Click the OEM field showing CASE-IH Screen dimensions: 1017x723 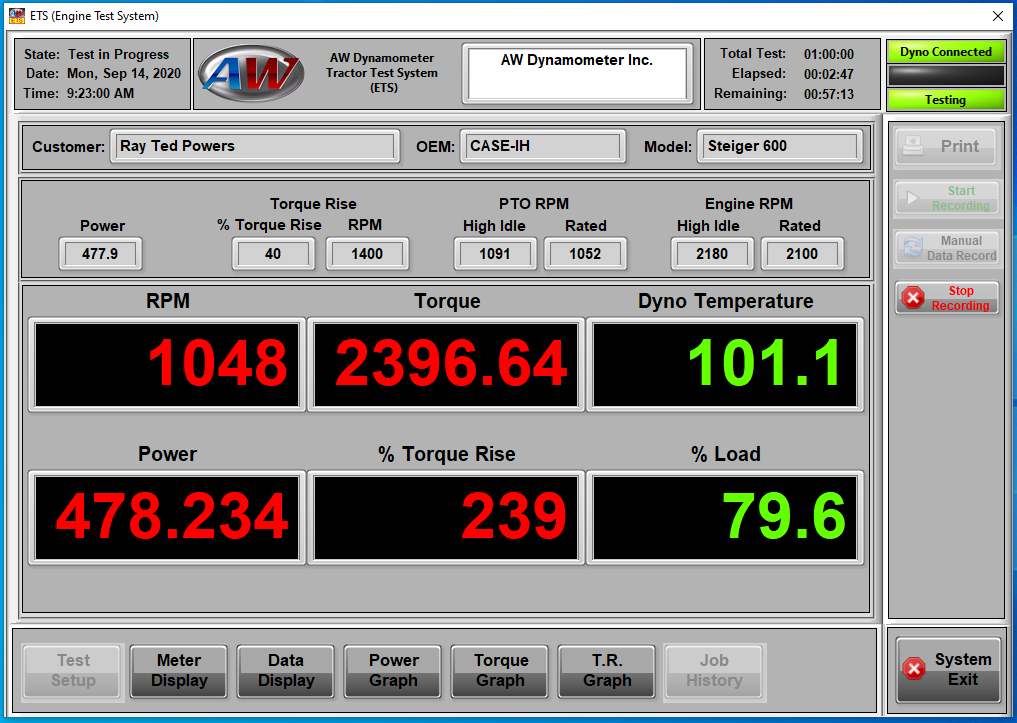pos(543,147)
